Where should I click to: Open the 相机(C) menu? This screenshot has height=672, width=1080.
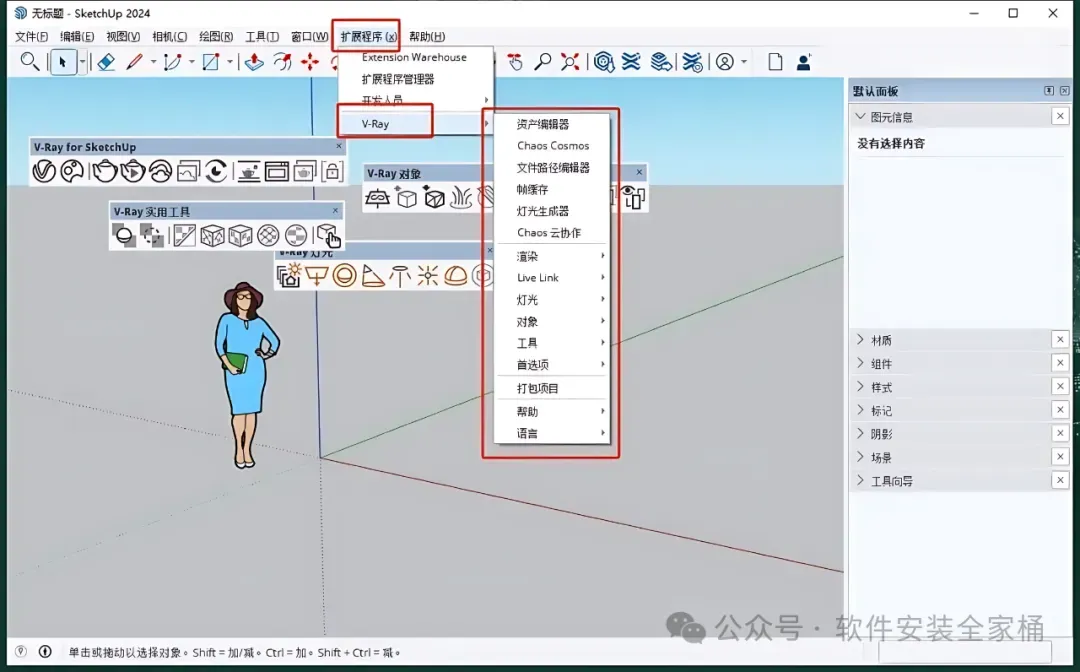169,36
